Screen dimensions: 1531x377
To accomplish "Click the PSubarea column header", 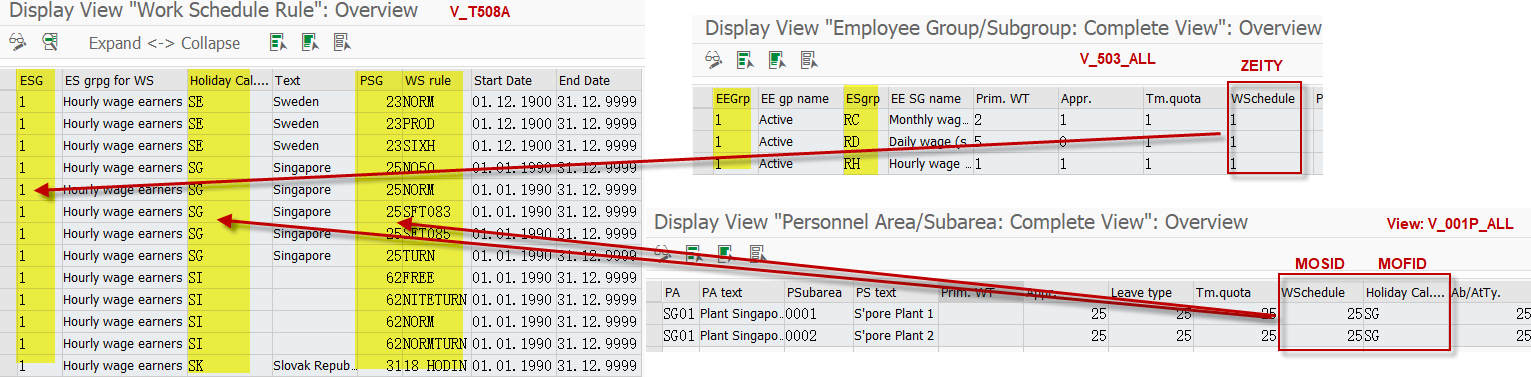I will pos(815,293).
